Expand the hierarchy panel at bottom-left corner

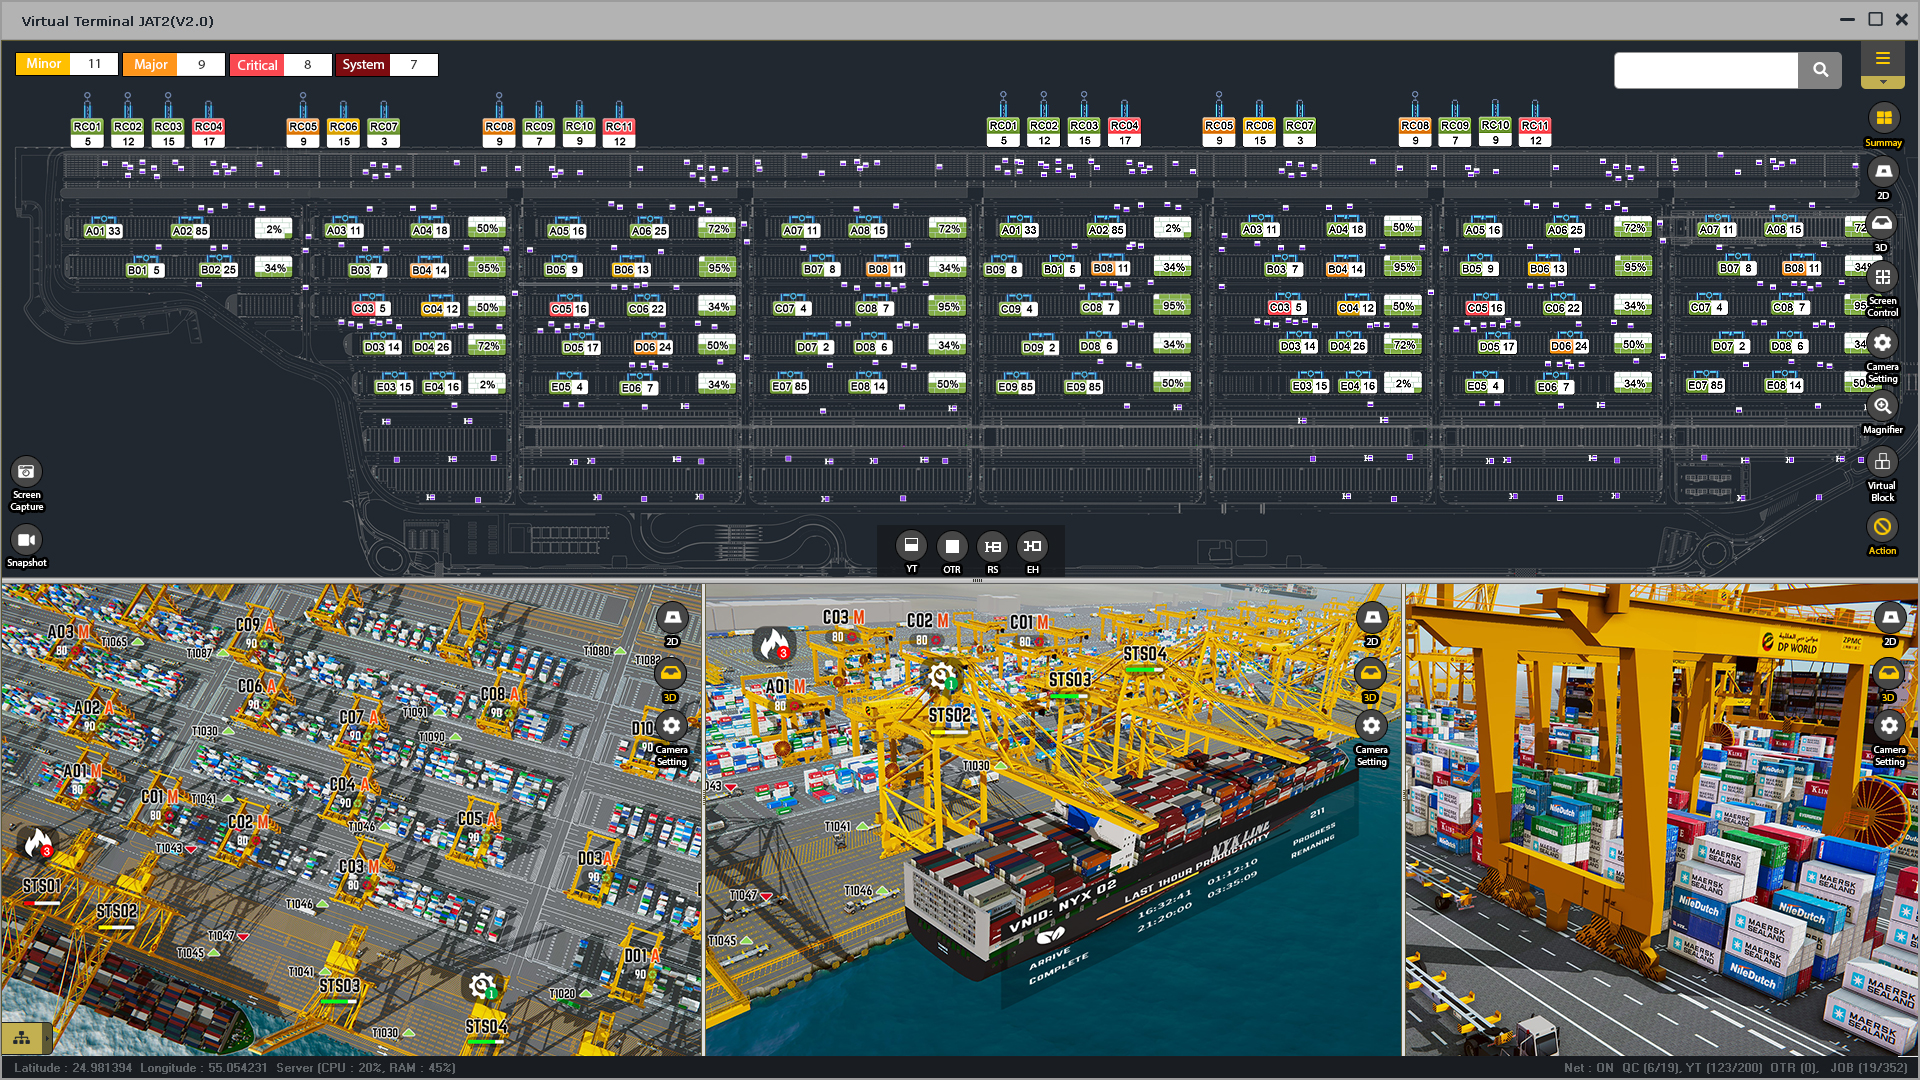(x=22, y=1038)
